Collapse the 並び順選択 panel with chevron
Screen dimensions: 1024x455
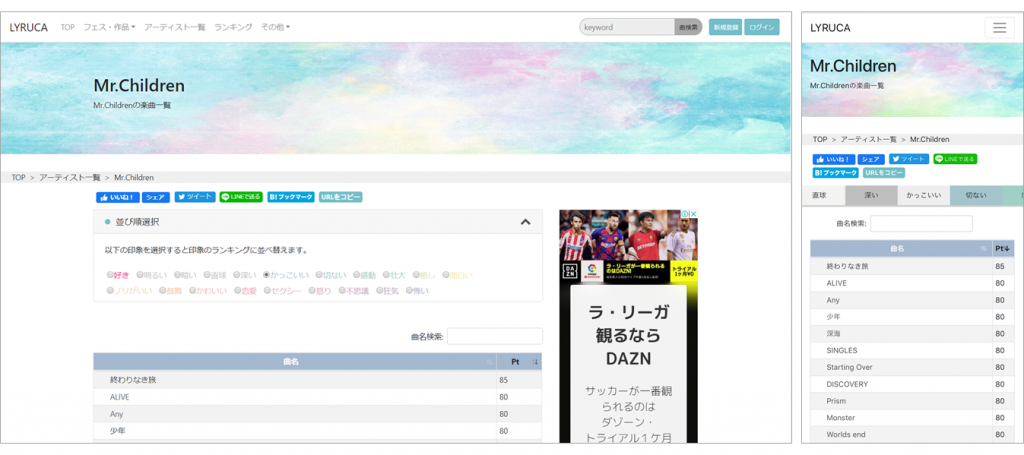[x=525, y=222]
